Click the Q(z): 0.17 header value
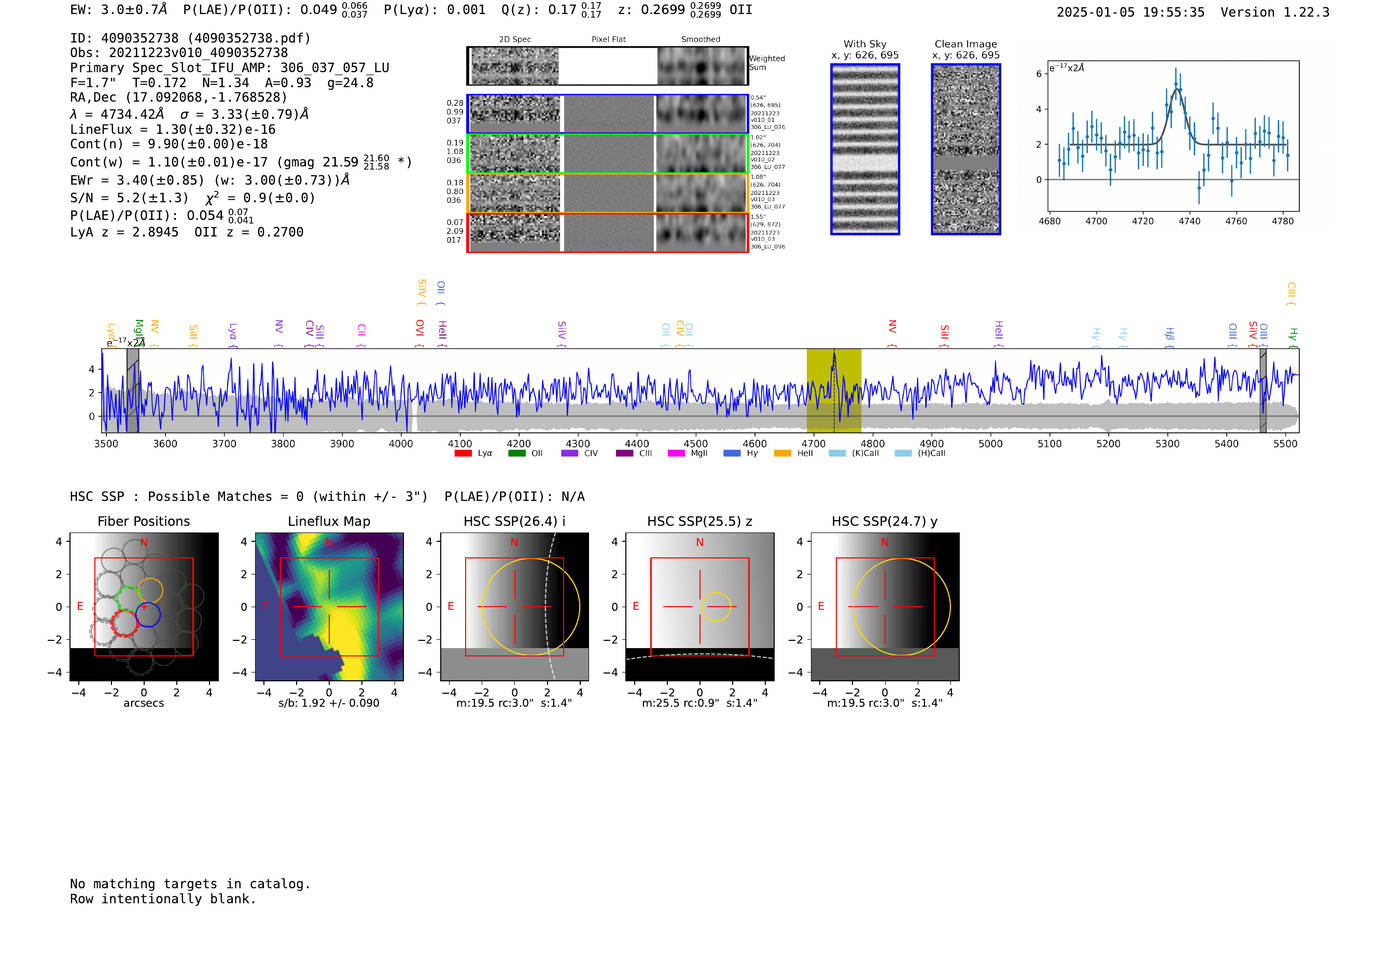This screenshot has height=953, width=1400. click(551, 9)
